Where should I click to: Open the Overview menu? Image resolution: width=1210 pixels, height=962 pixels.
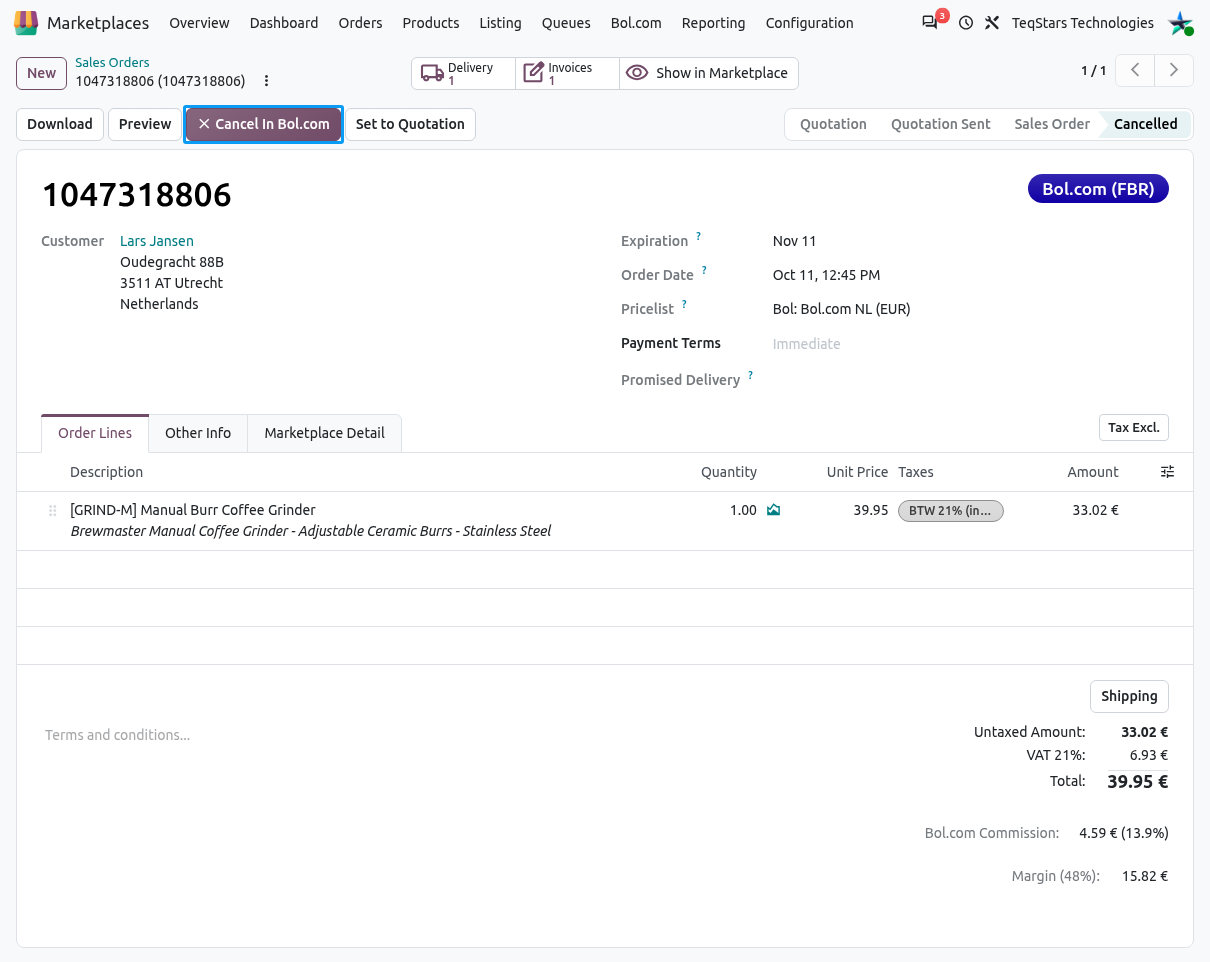click(199, 23)
